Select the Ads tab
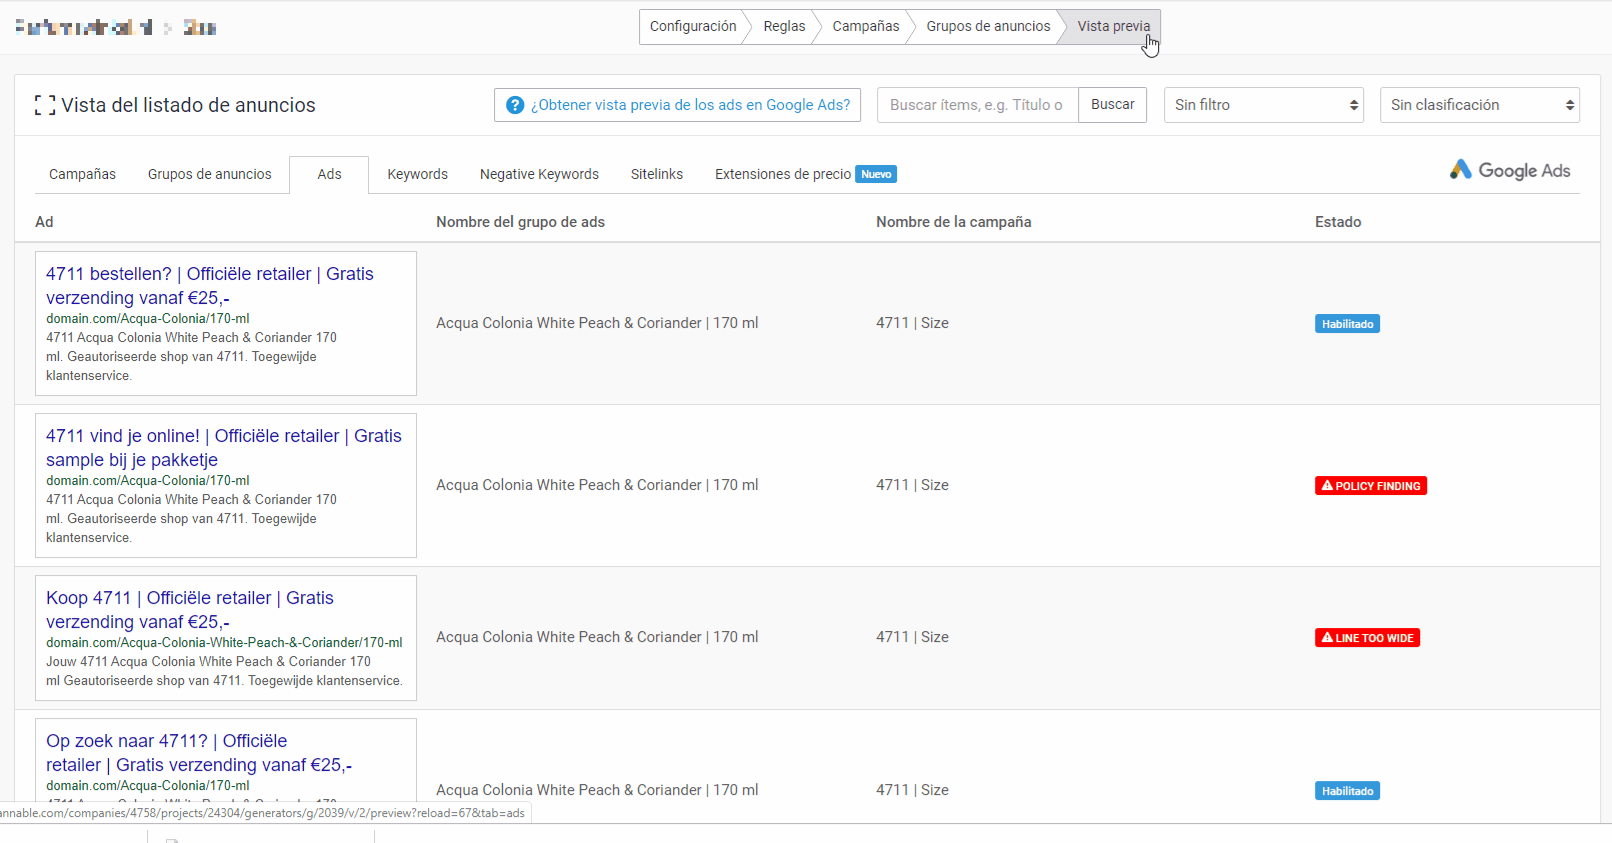The image size is (1612, 843). coord(329,174)
